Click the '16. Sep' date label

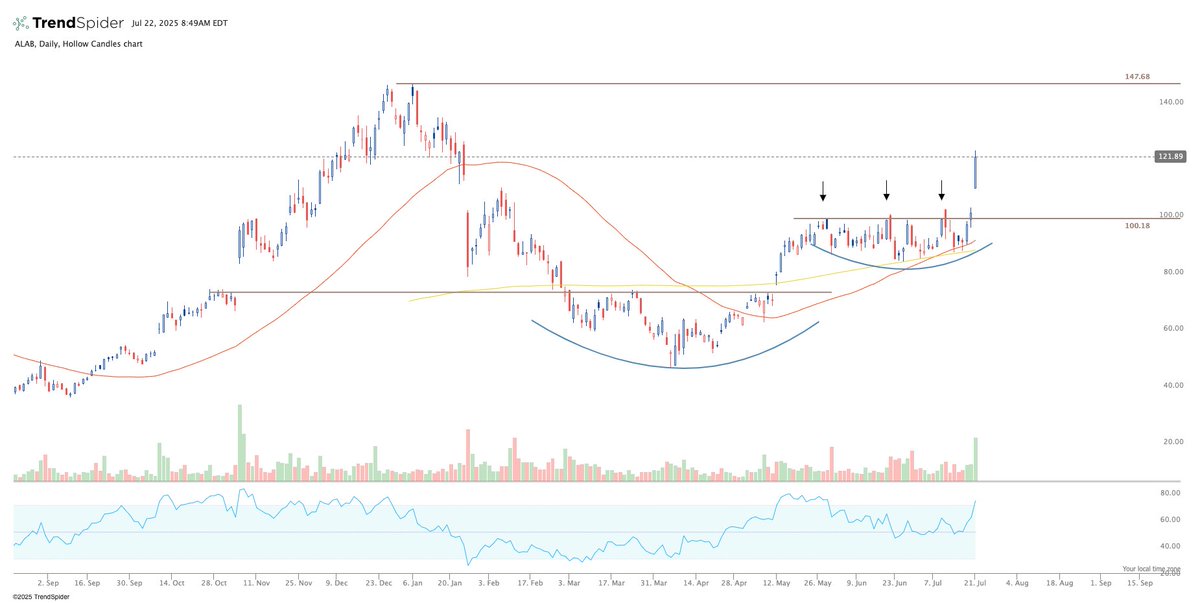[x=87, y=581]
